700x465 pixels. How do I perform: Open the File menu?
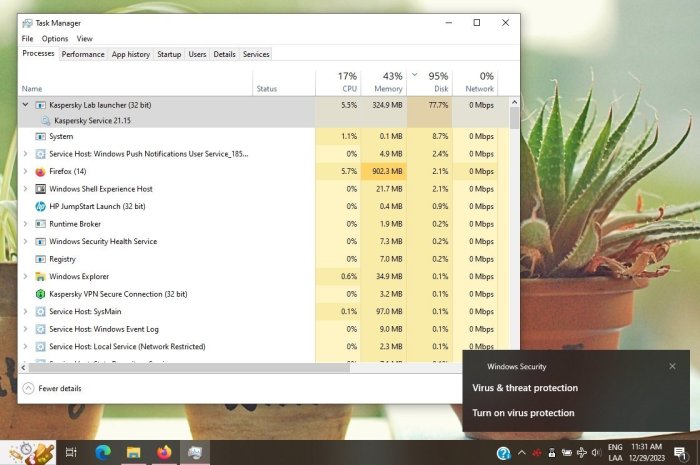(27, 39)
